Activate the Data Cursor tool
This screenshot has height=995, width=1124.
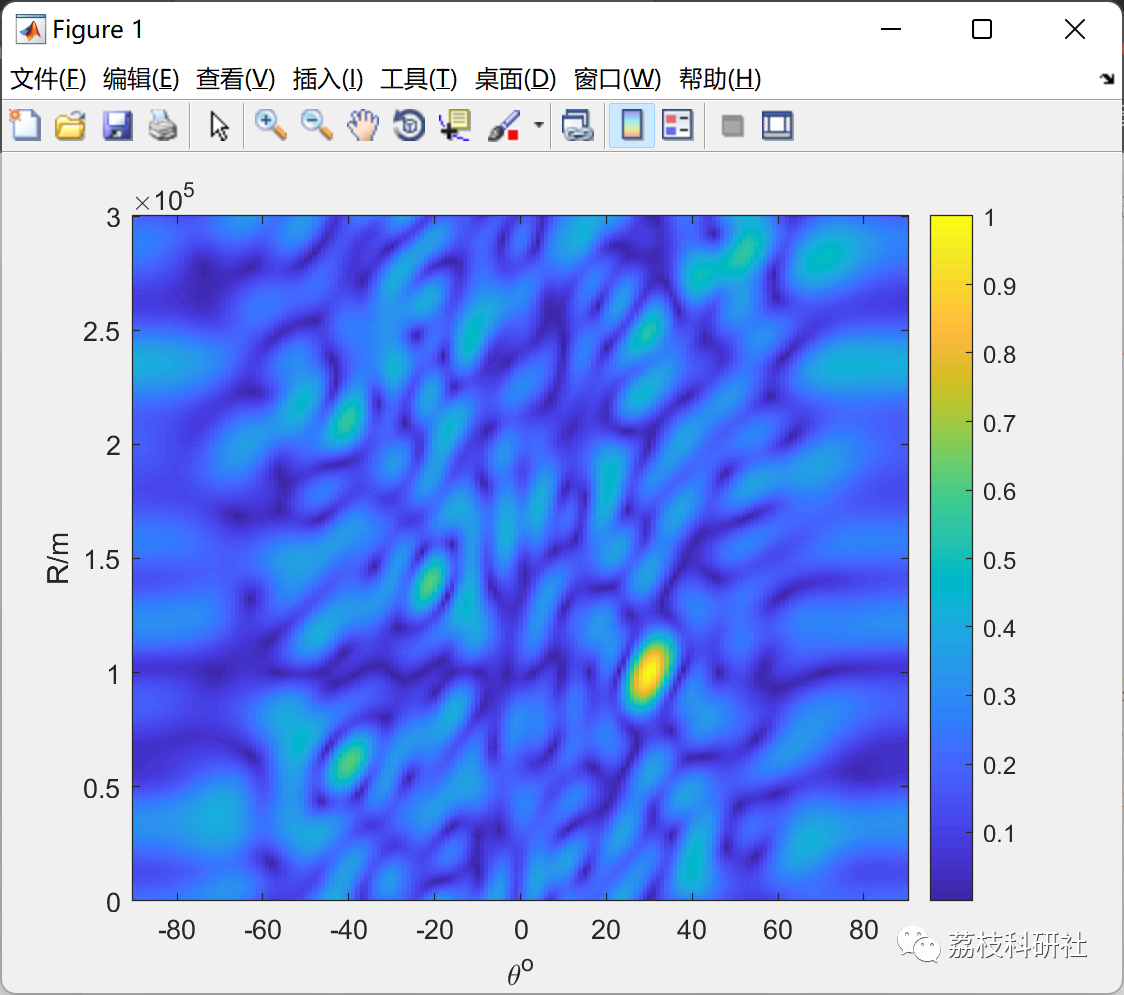454,125
